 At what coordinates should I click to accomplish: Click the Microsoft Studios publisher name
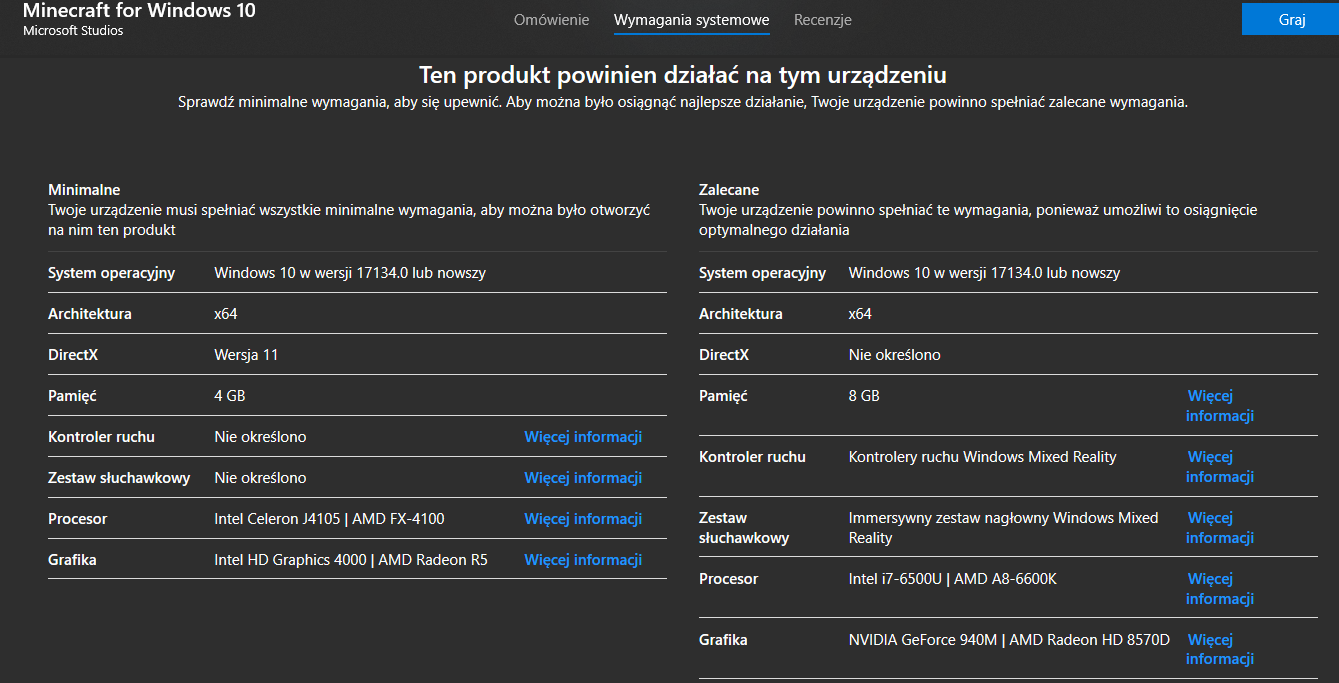click(x=73, y=31)
